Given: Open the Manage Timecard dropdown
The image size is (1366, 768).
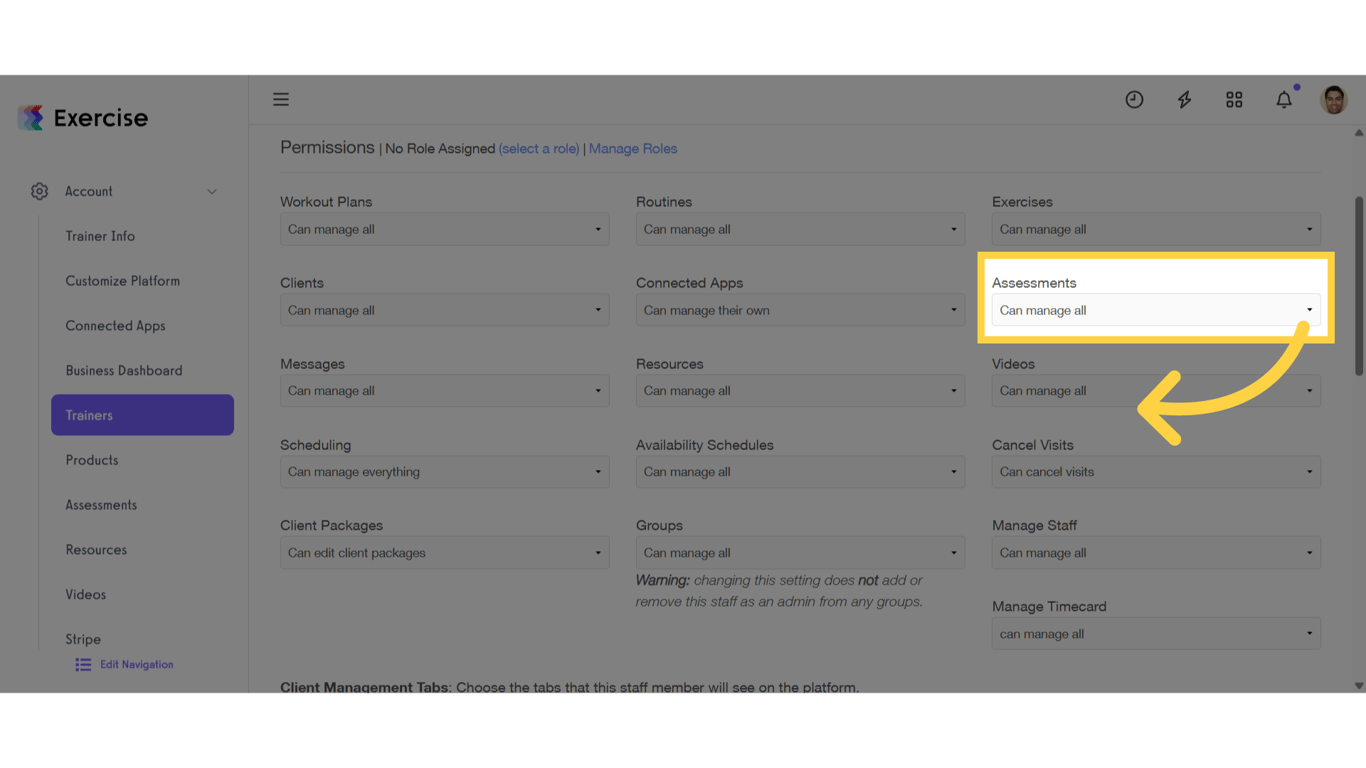Looking at the screenshot, I should (1155, 633).
